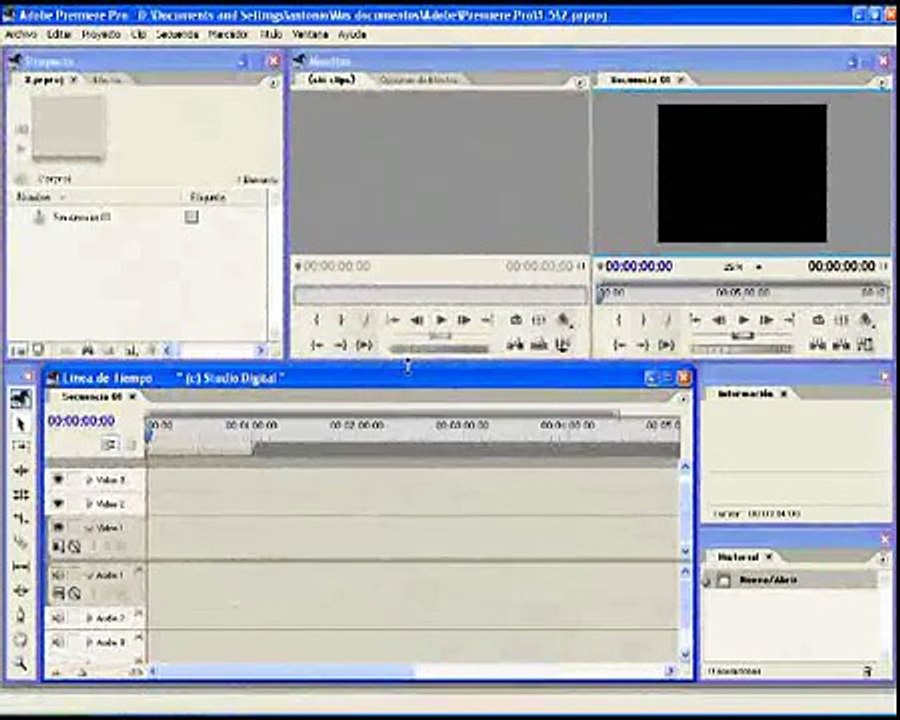This screenshot has width=900, height=720.
Task: Hide the Video 3 track eye
Action: point(57,479)
